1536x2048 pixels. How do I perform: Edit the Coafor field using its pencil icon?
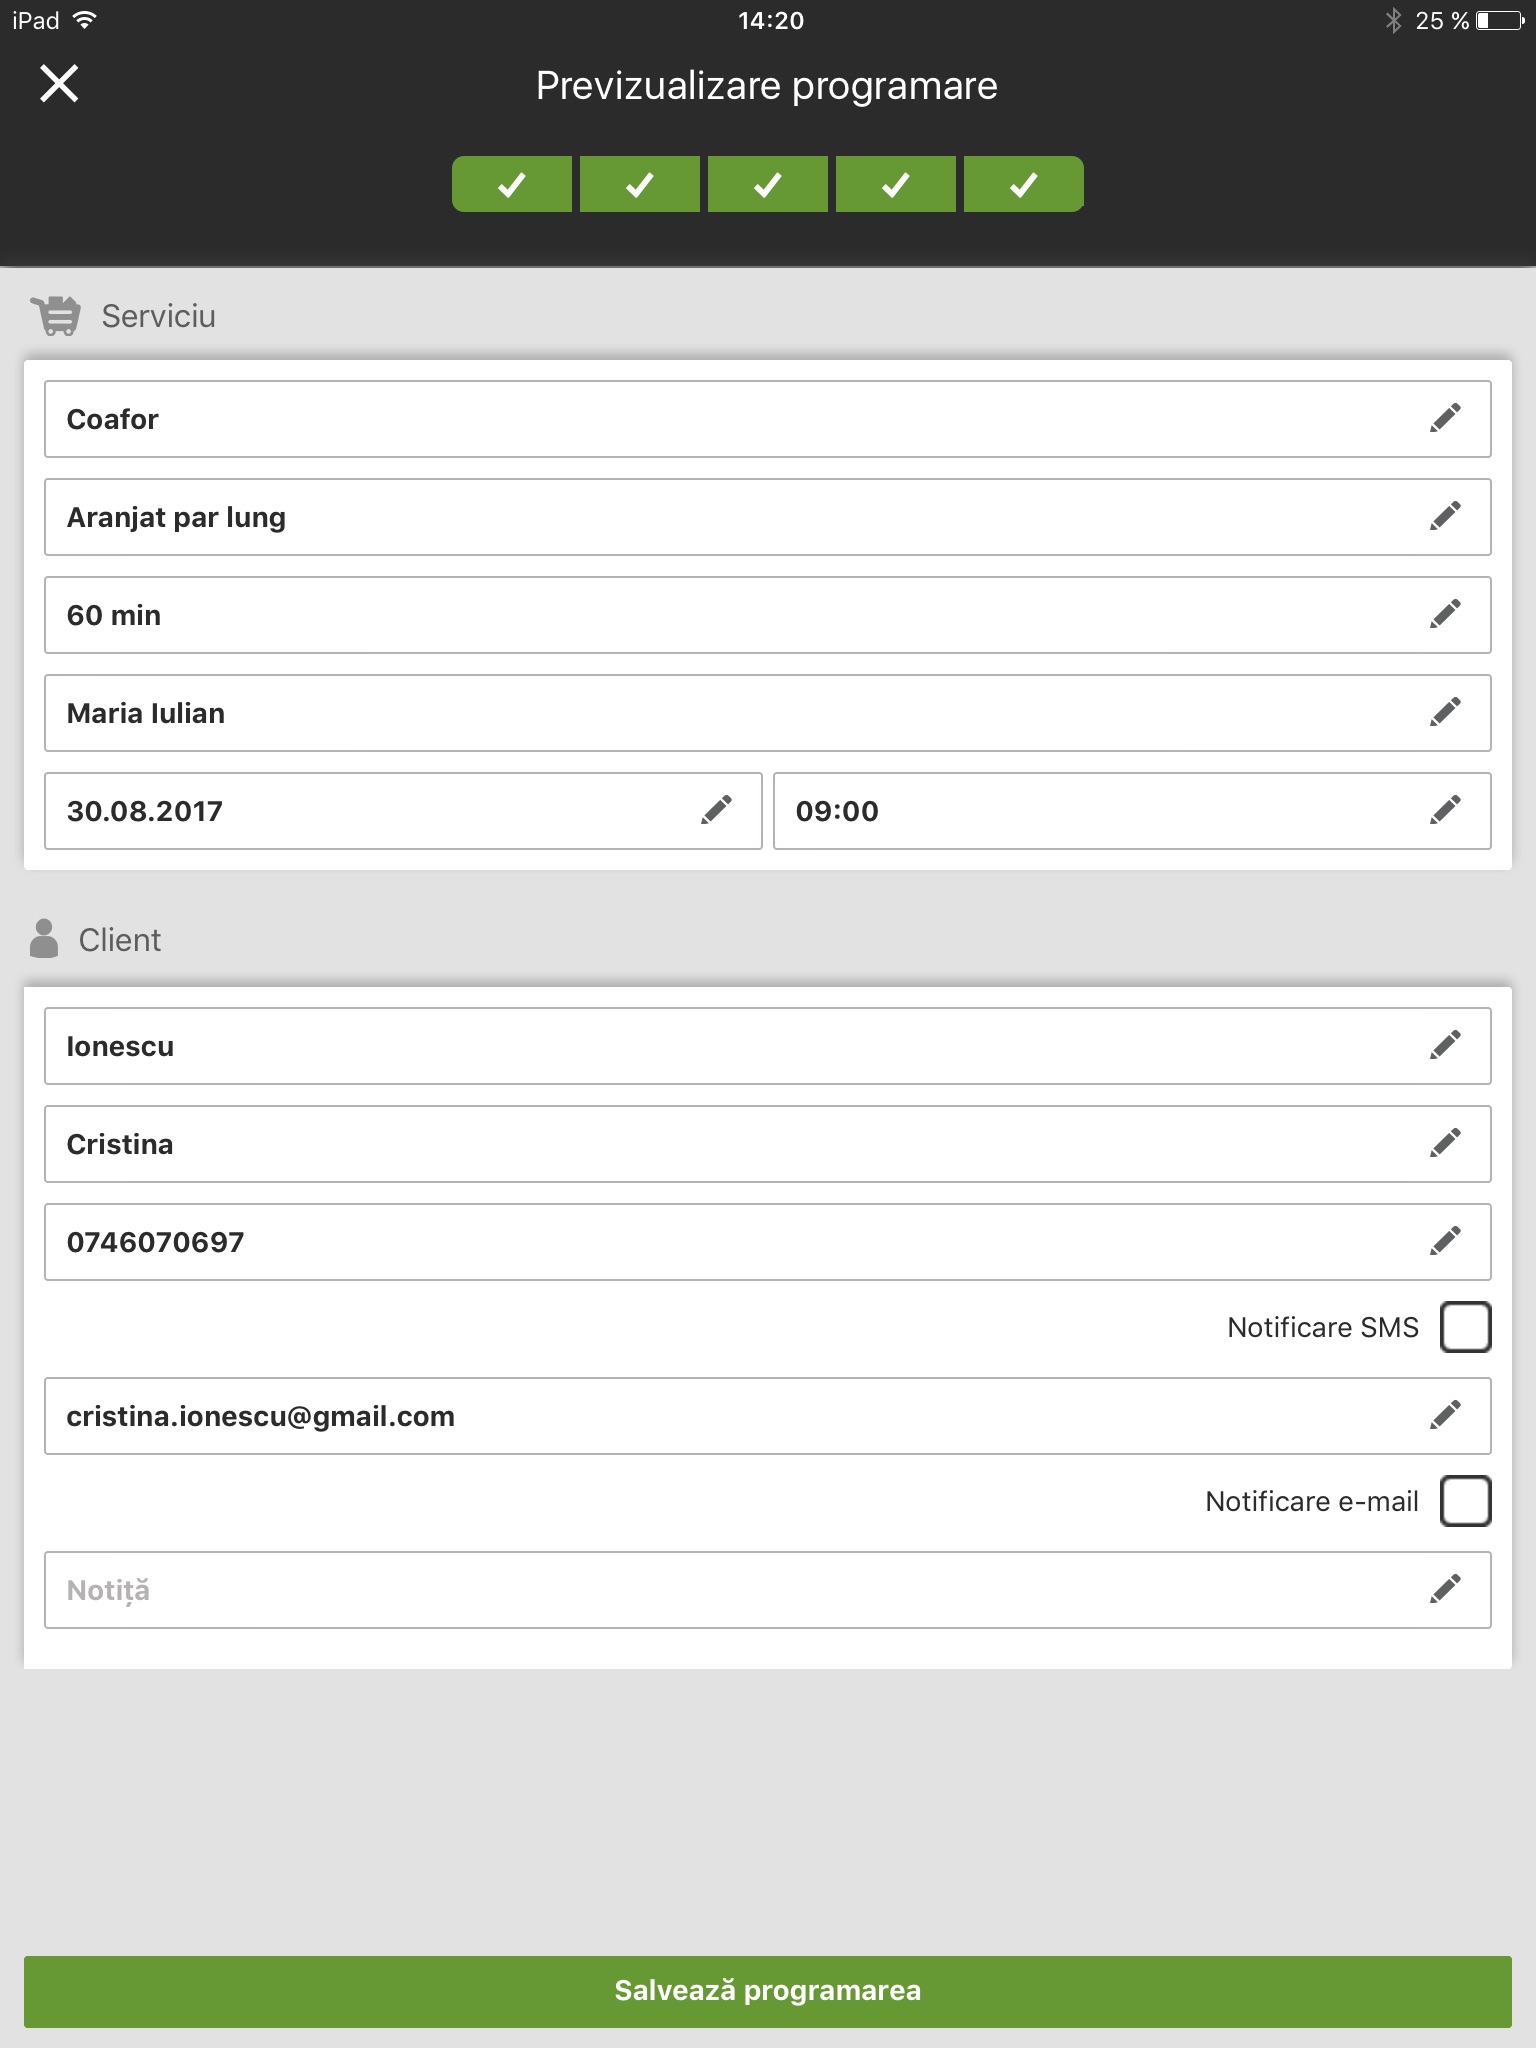tap(1445, 418)
